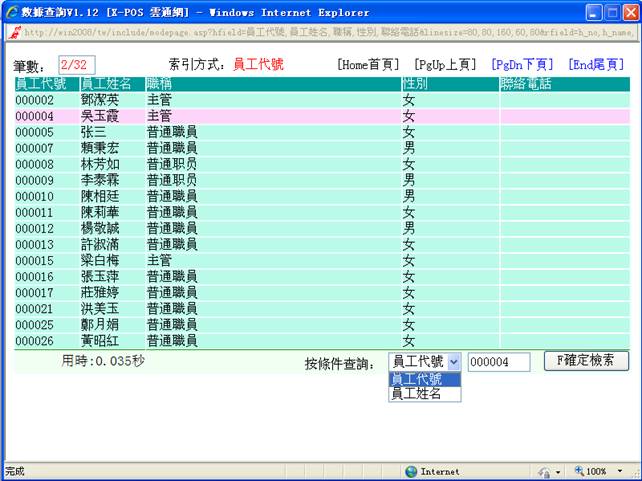The height and width of the screenshot is (481, 642).
Task: Go to first page via Home首頁
Action: [x=370, y=65]
